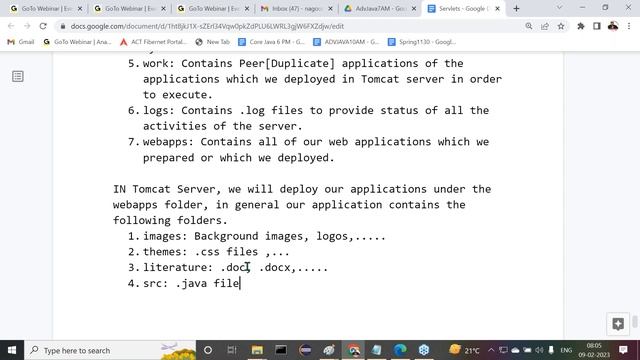Viewport: 640px width, 360px height.
Task: Click the text 'src: .java file'
Action: pyautogui.click(x=191, y=283)
